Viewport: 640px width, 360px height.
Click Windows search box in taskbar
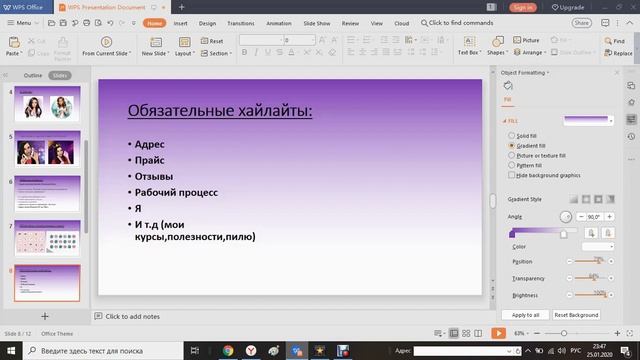(x=103, y=351)
